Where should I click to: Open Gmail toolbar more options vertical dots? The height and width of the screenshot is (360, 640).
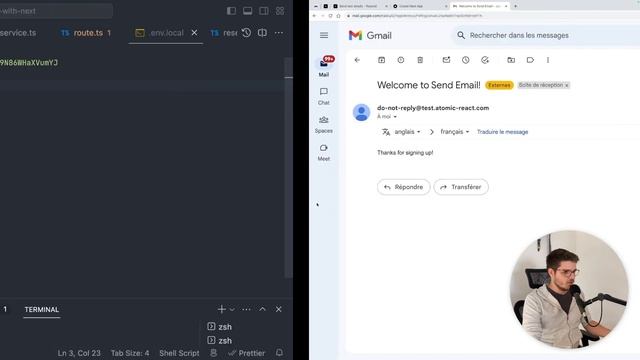tap(548, 60)
